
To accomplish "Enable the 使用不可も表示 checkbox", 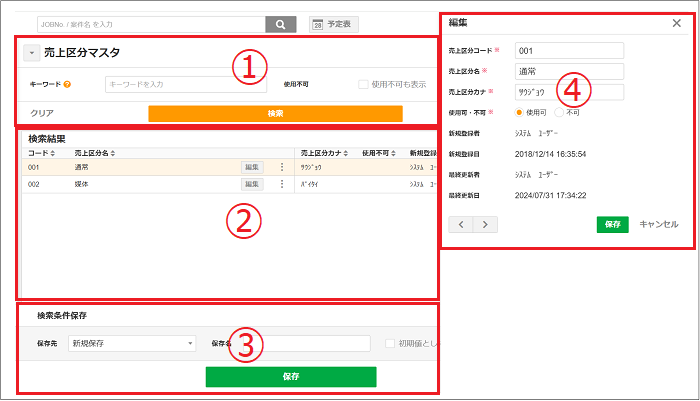I will point(364,84).
